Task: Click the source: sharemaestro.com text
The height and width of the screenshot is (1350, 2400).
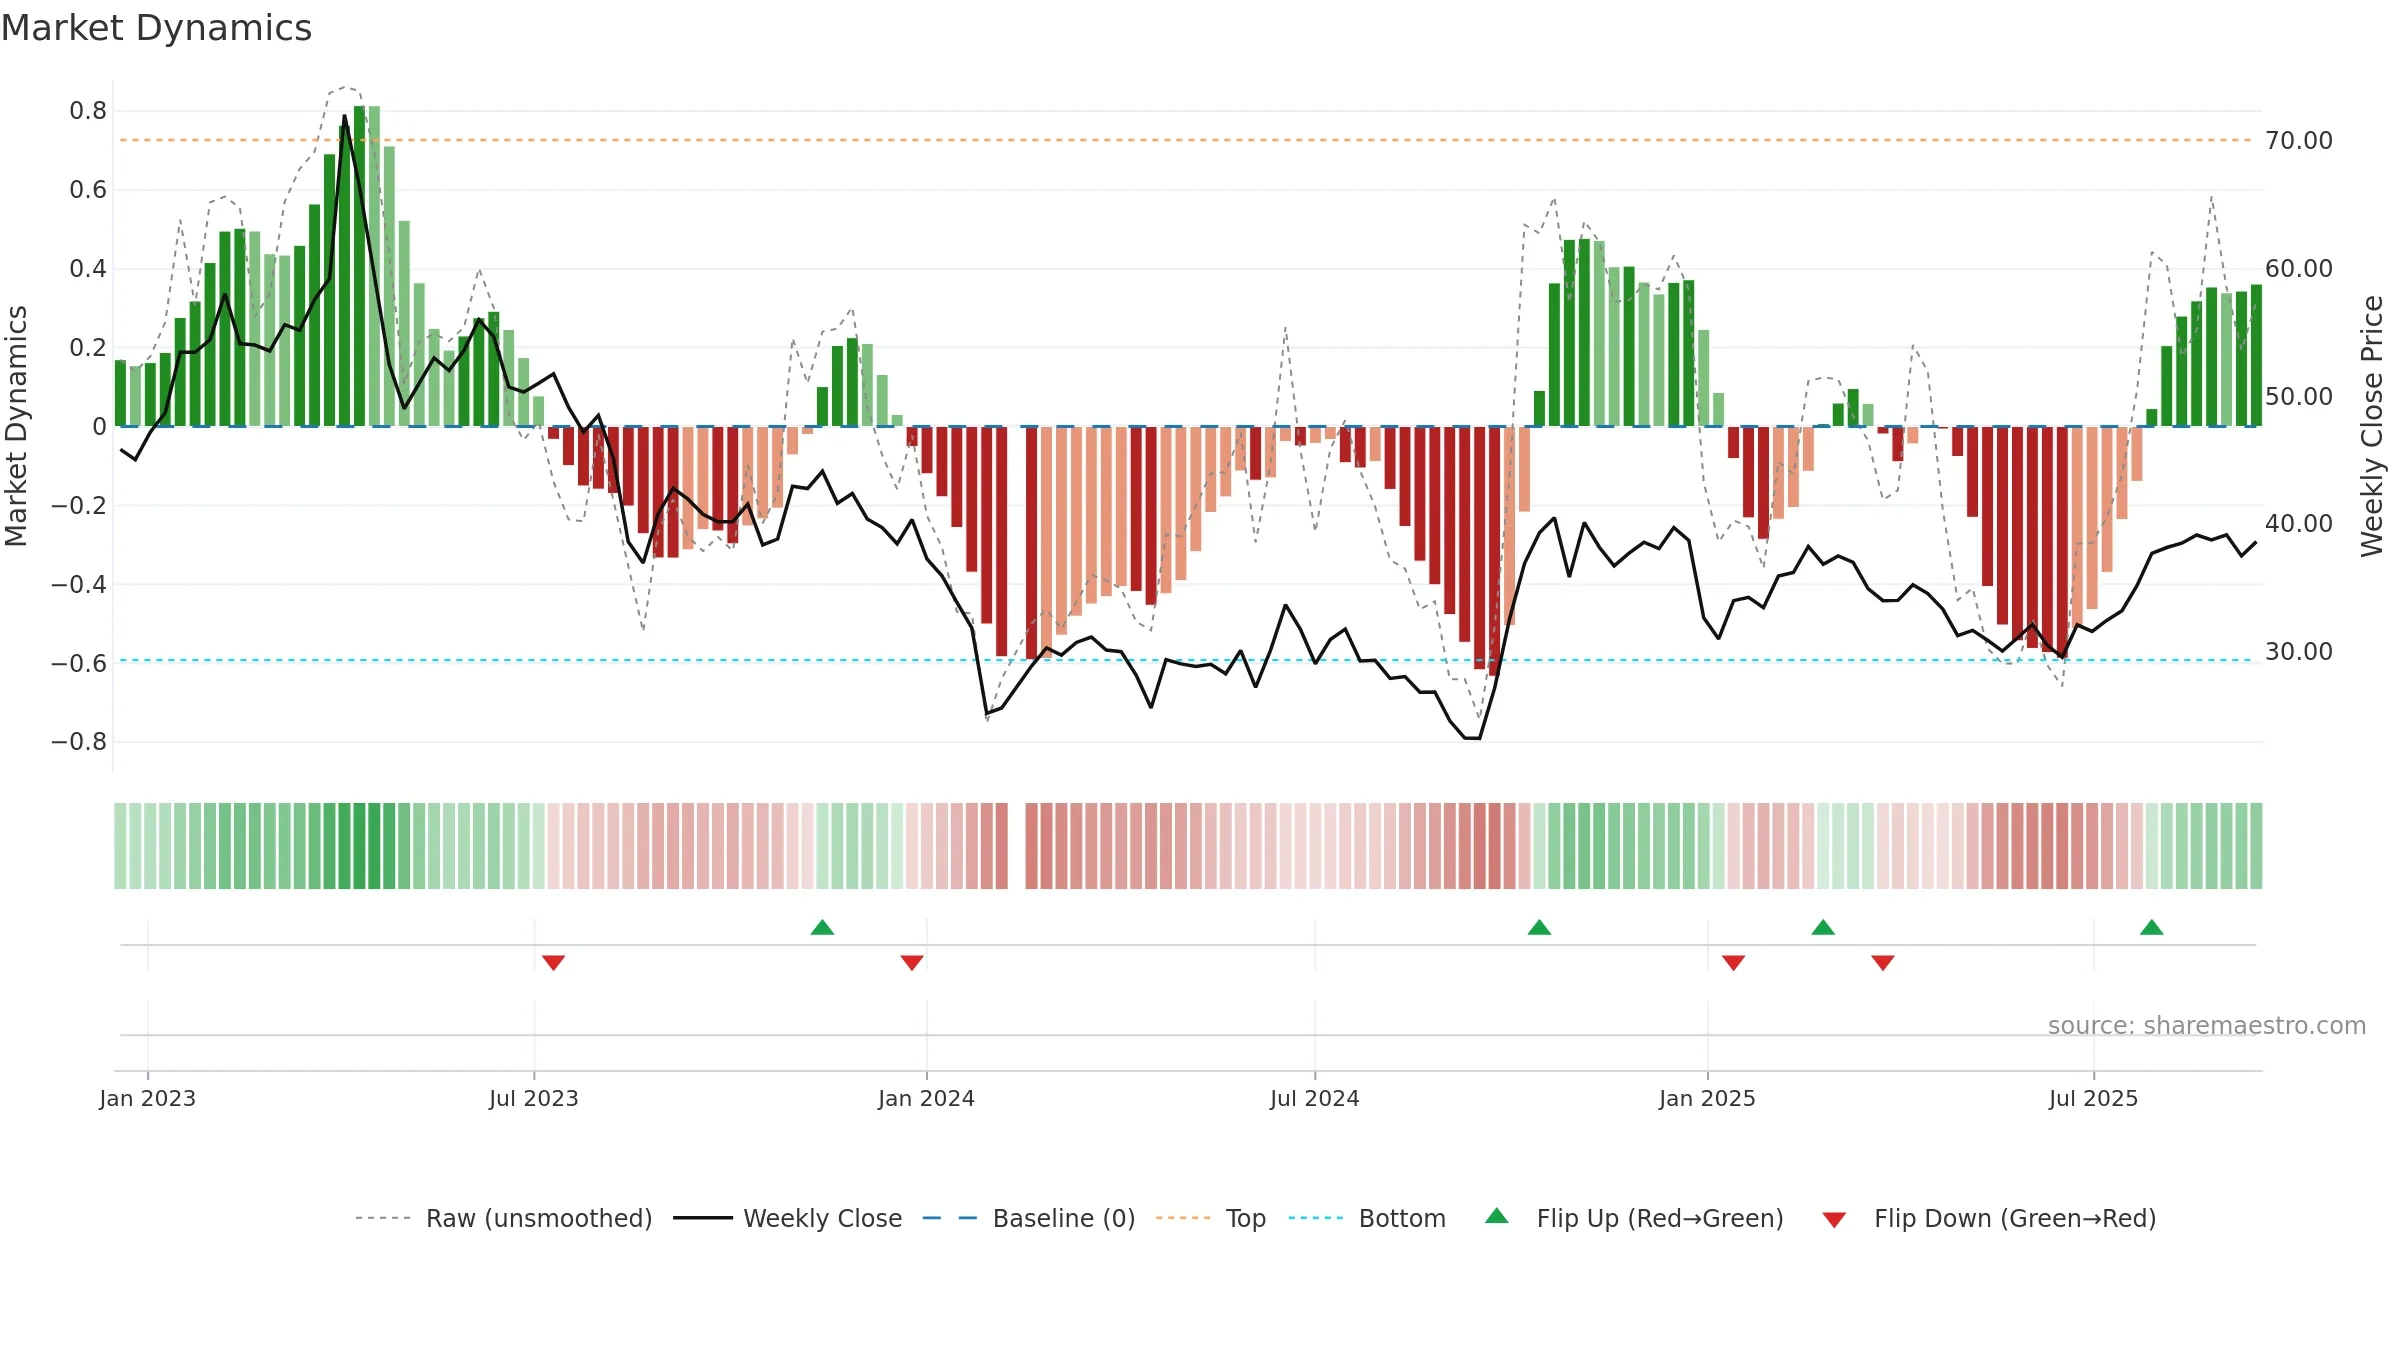Action: click(x=2207, y=1025)
